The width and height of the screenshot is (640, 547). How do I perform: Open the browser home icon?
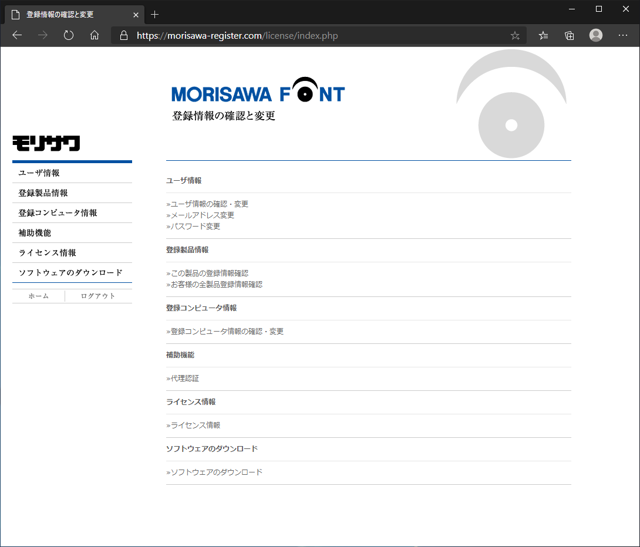[94, 36]
